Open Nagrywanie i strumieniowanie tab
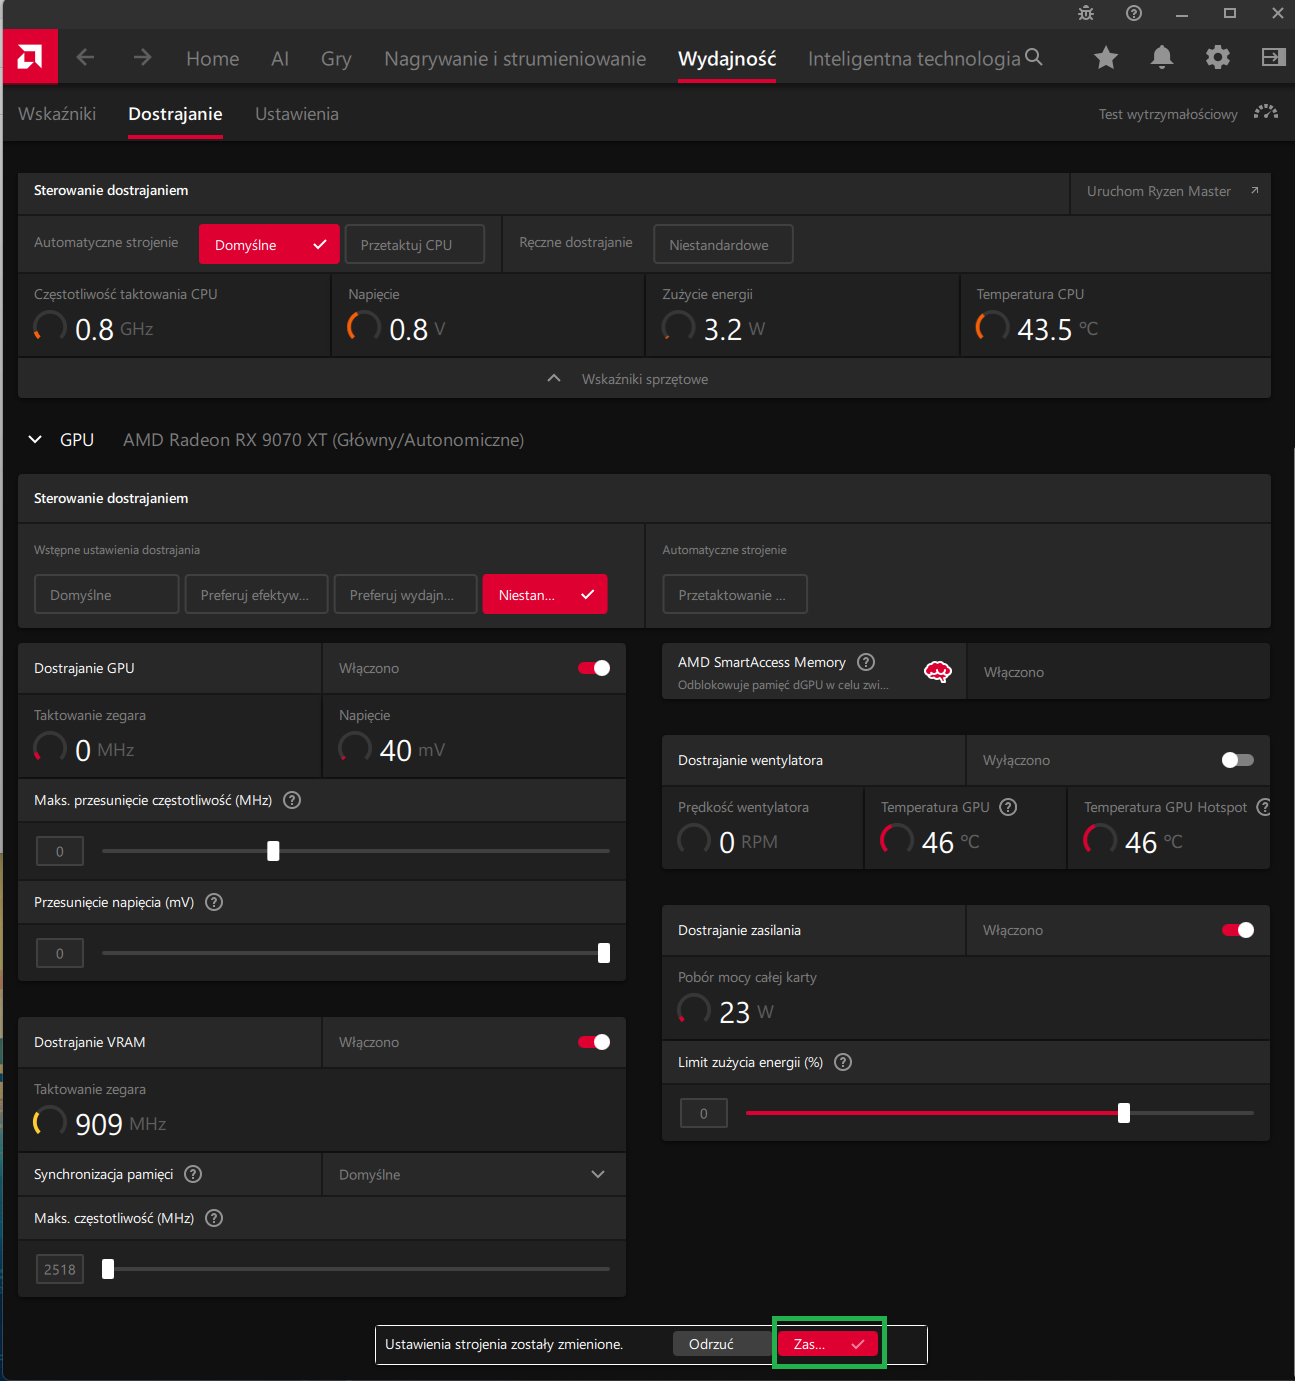Image resolution: width=1295 pixels, height=1381 pixels. coord(515,58)
